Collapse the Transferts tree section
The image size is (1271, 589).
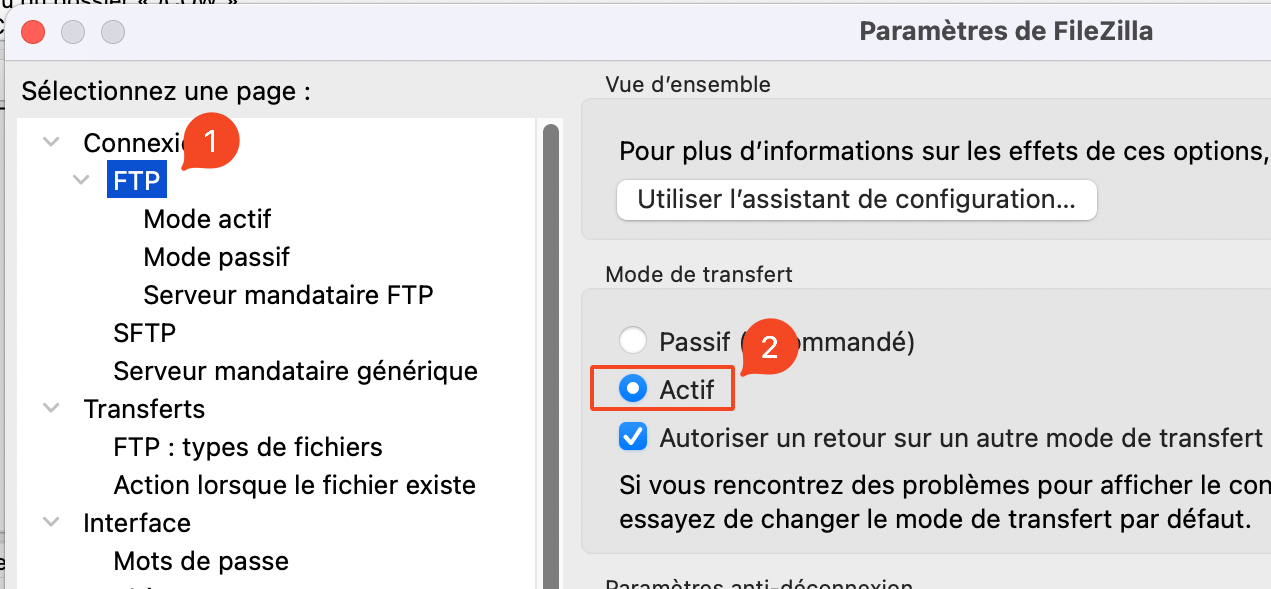pyautogui.click(x=51, y=409)
